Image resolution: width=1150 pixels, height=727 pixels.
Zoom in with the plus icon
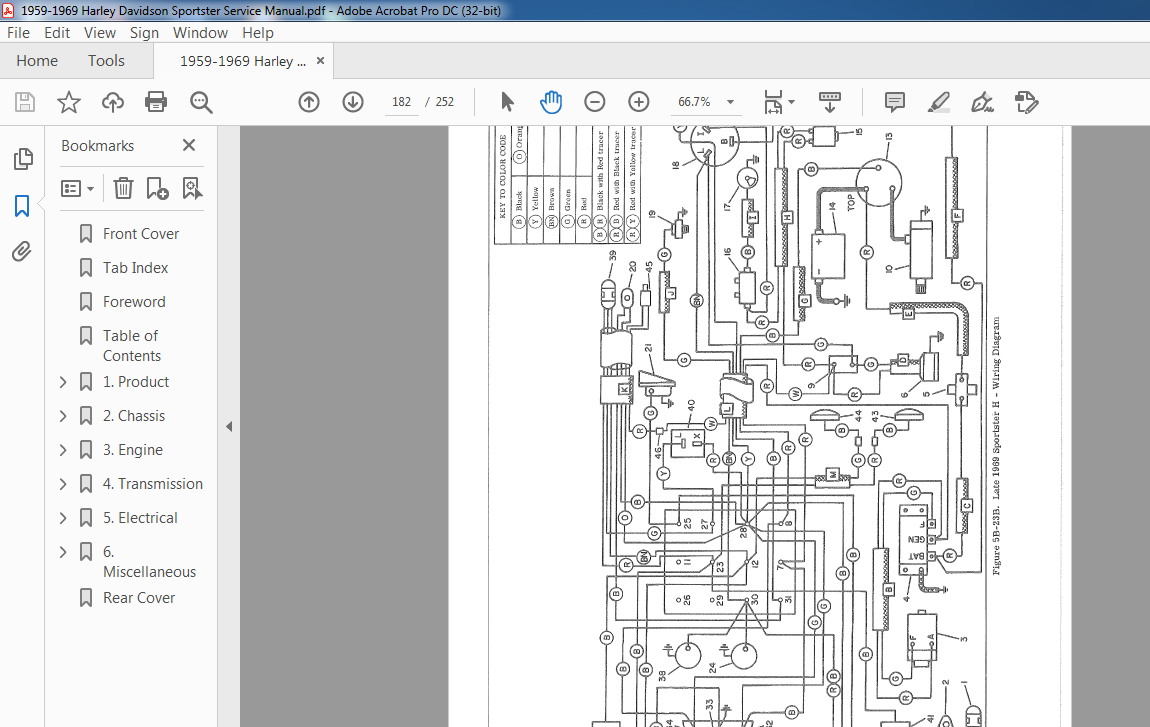pos(639,102)
